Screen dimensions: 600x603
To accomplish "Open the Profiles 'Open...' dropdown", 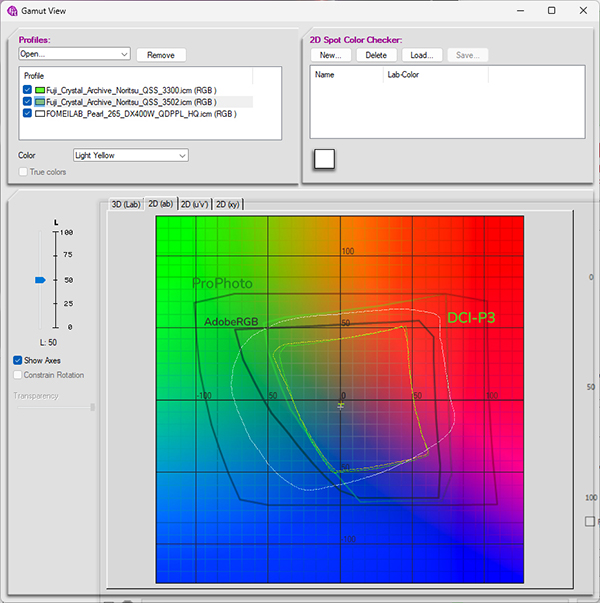I will point(75,54).
